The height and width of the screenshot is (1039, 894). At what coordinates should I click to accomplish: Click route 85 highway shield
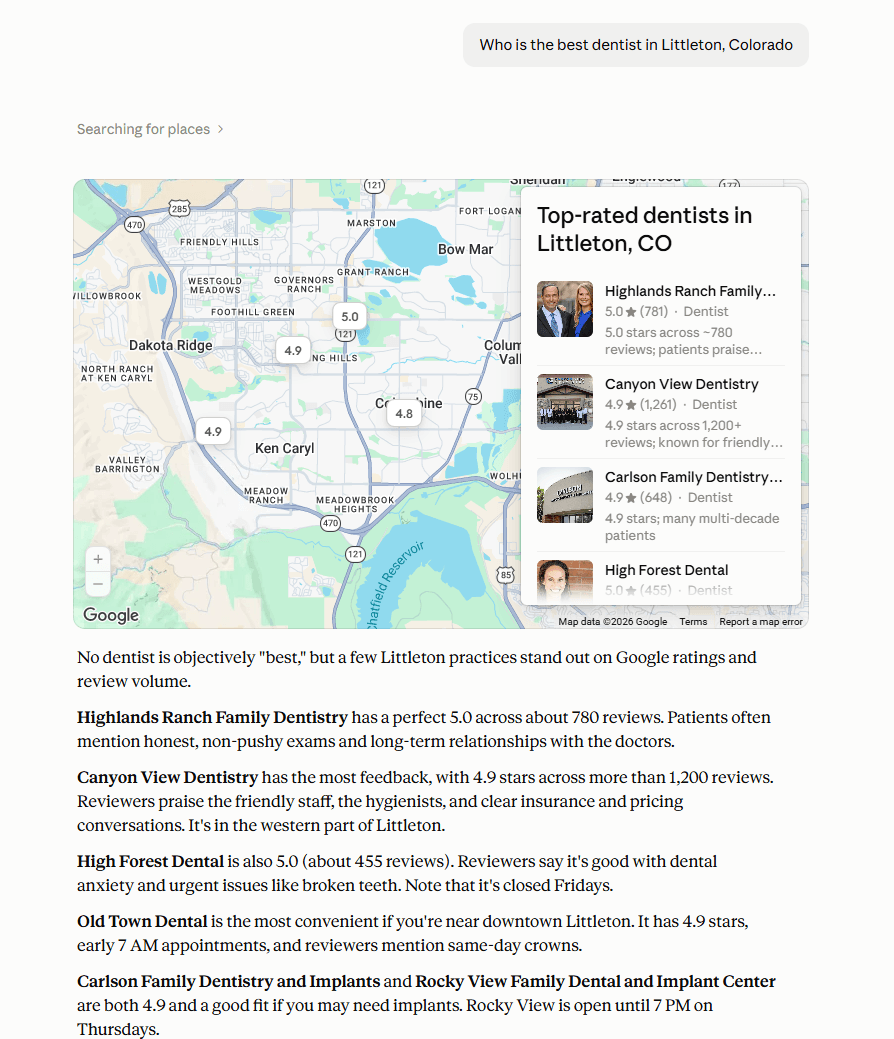[x=506, y=574]
